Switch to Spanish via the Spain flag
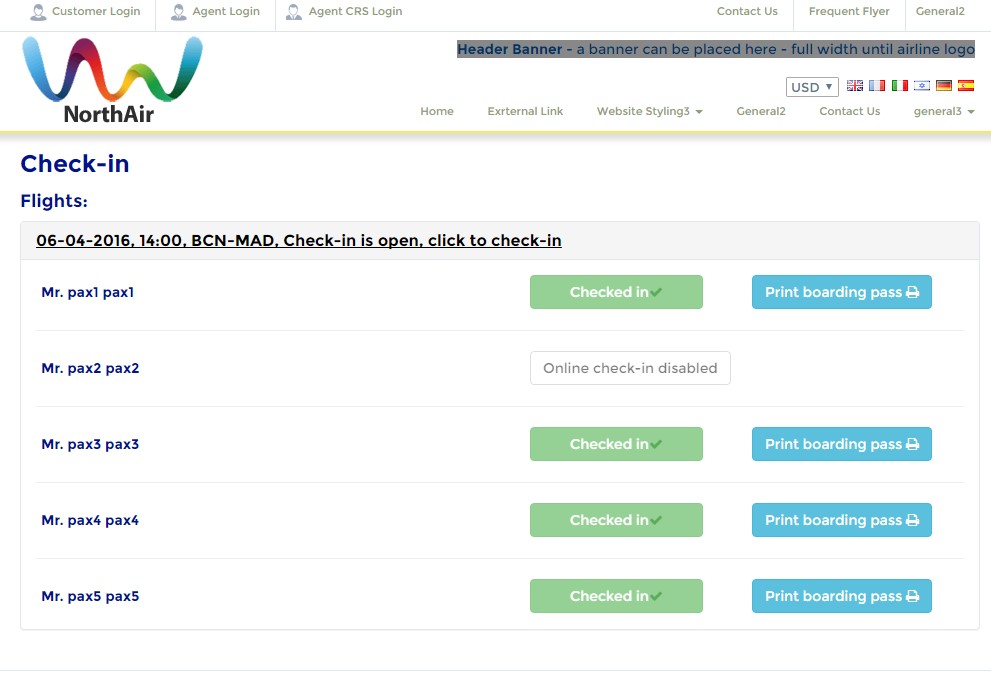The image size is (991, 678). 966,85
